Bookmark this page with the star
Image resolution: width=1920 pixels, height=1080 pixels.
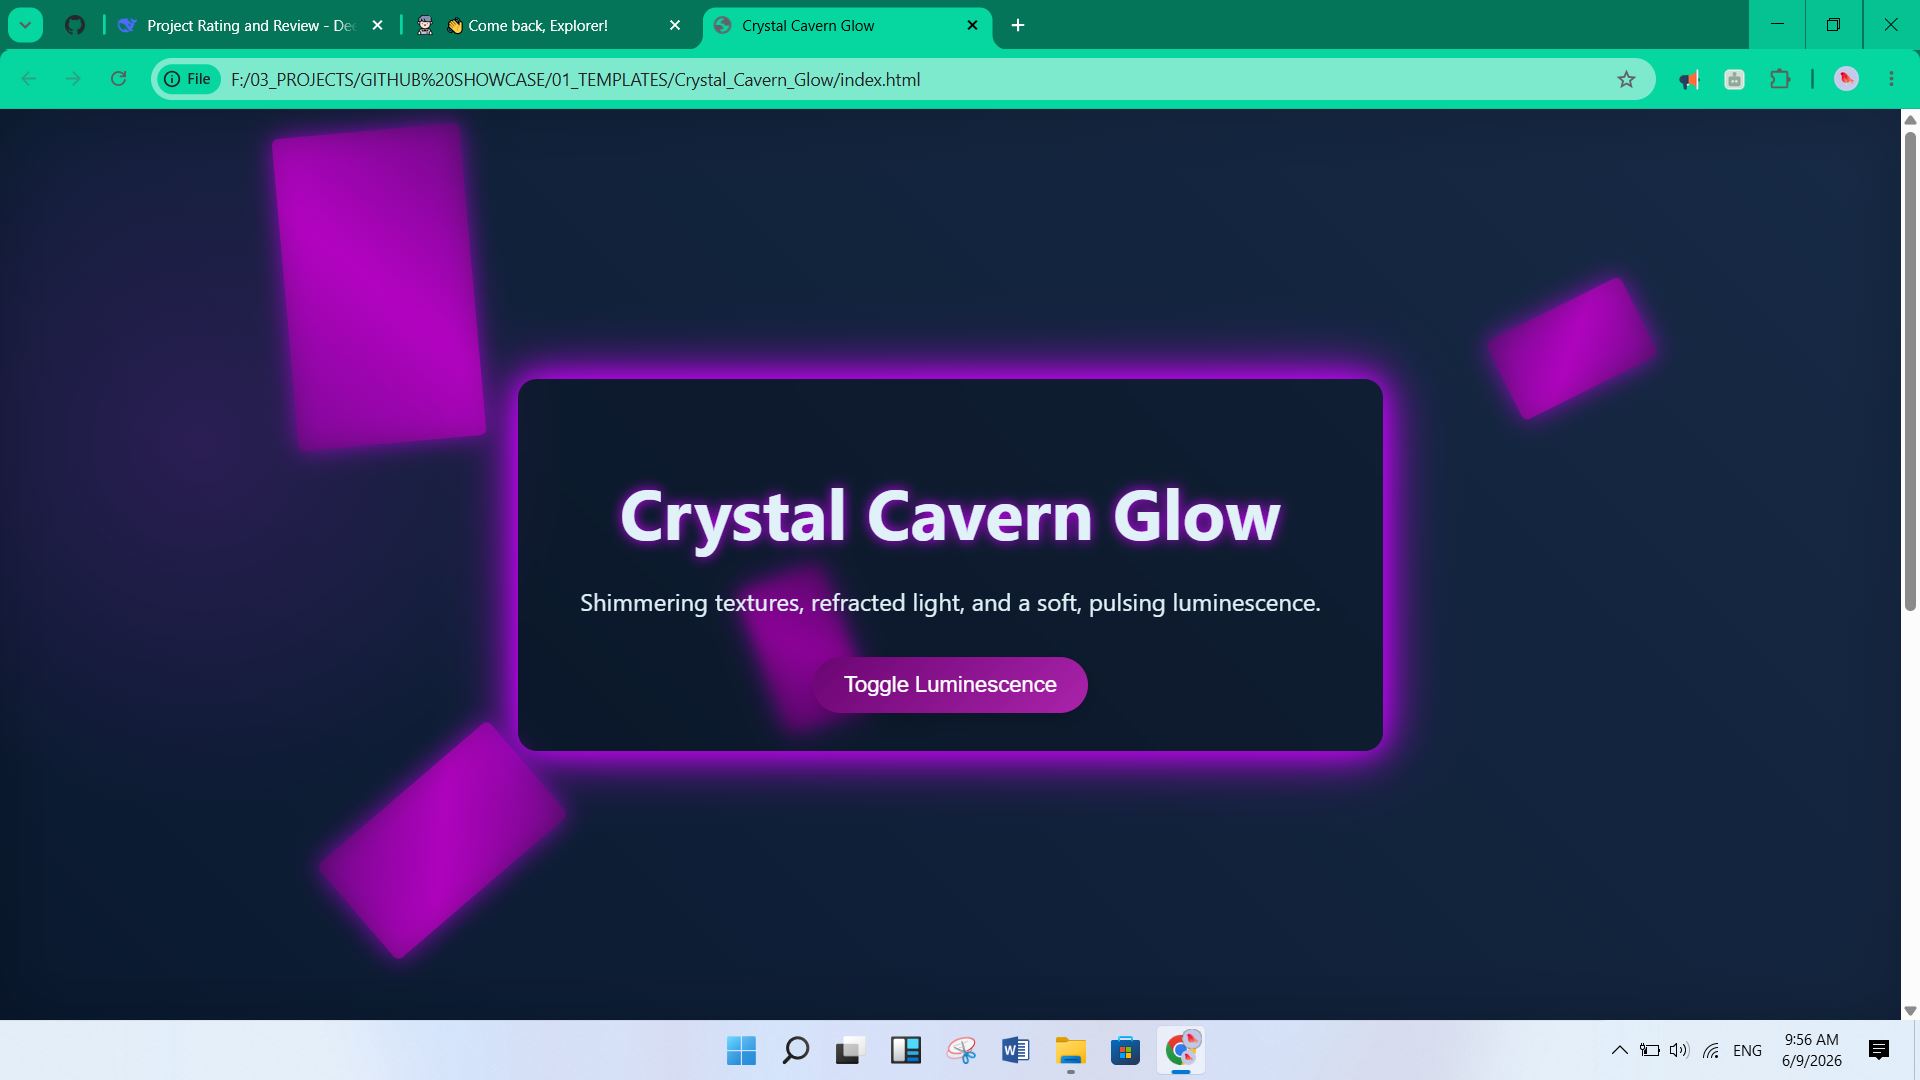point(1626,79)
